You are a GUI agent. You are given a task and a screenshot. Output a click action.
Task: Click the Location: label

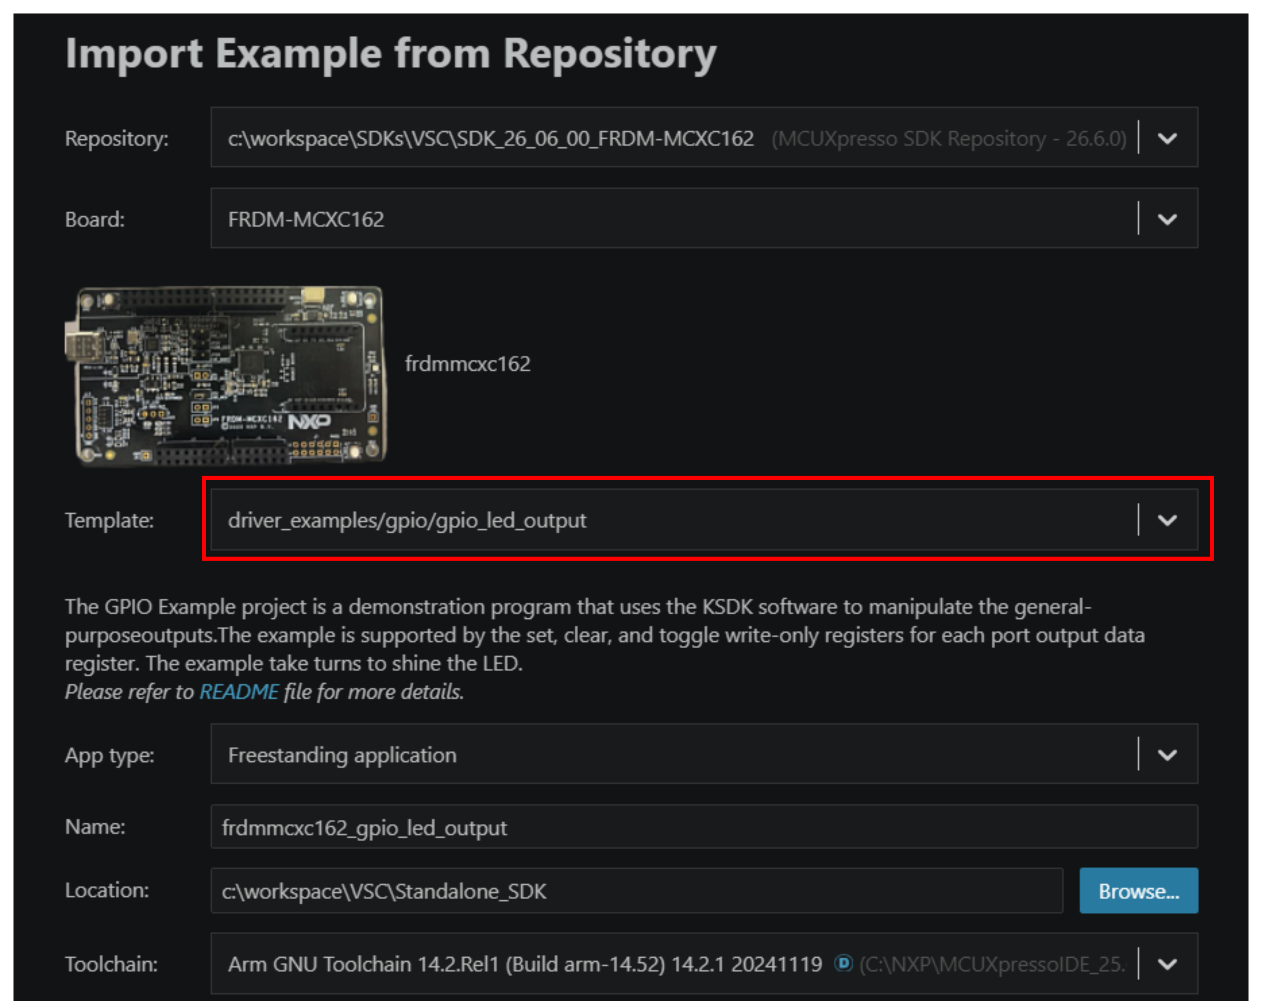coord(107,890)
